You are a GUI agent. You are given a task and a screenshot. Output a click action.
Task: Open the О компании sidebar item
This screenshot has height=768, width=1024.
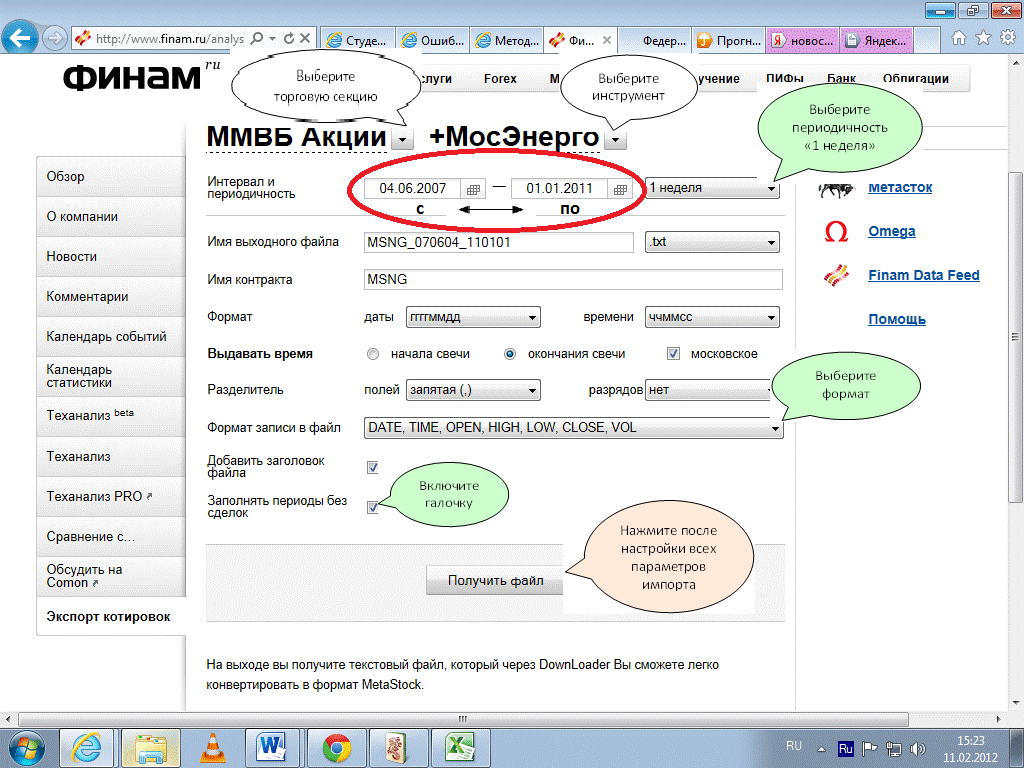coord(111,217)
